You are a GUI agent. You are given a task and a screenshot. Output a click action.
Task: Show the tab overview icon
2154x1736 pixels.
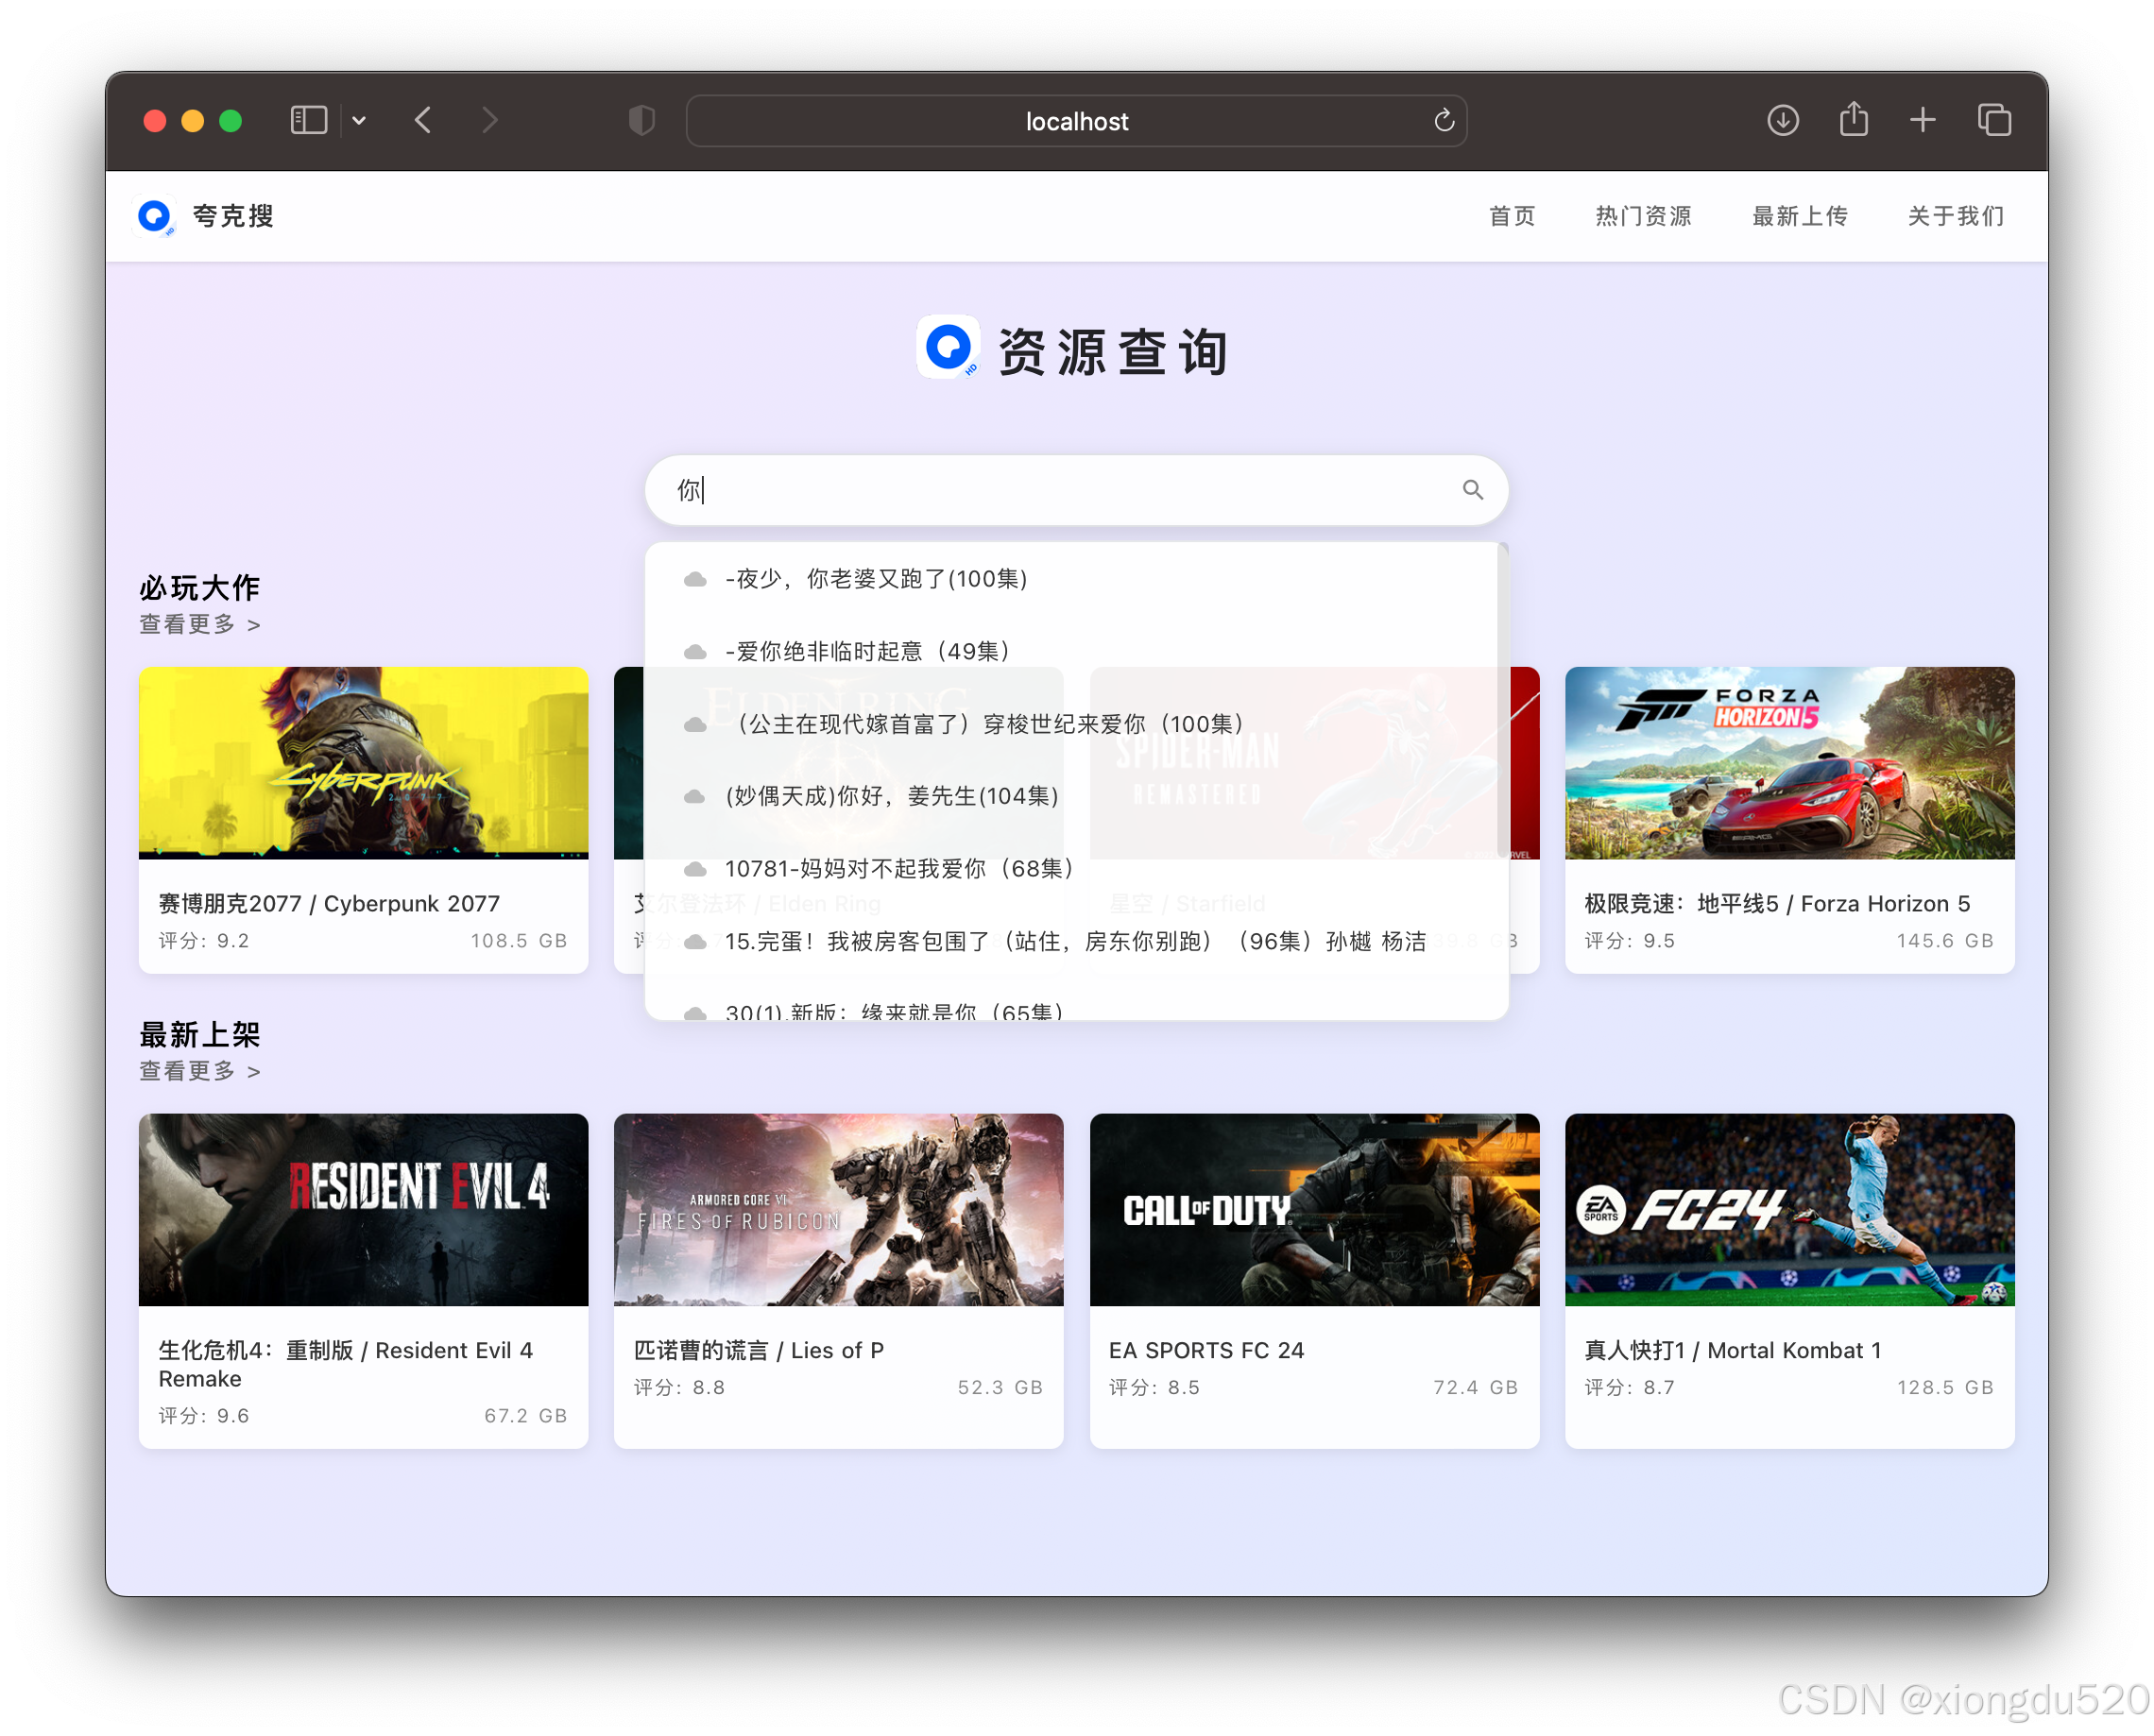click(1993, 121)
